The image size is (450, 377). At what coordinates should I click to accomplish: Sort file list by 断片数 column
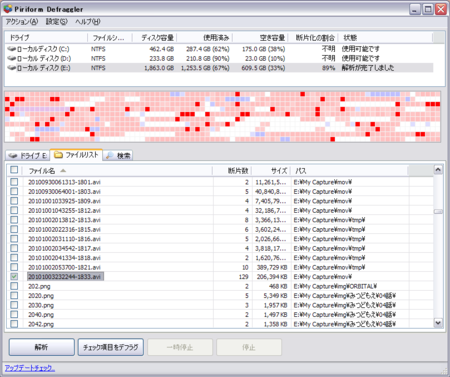(x=232, y=171)
